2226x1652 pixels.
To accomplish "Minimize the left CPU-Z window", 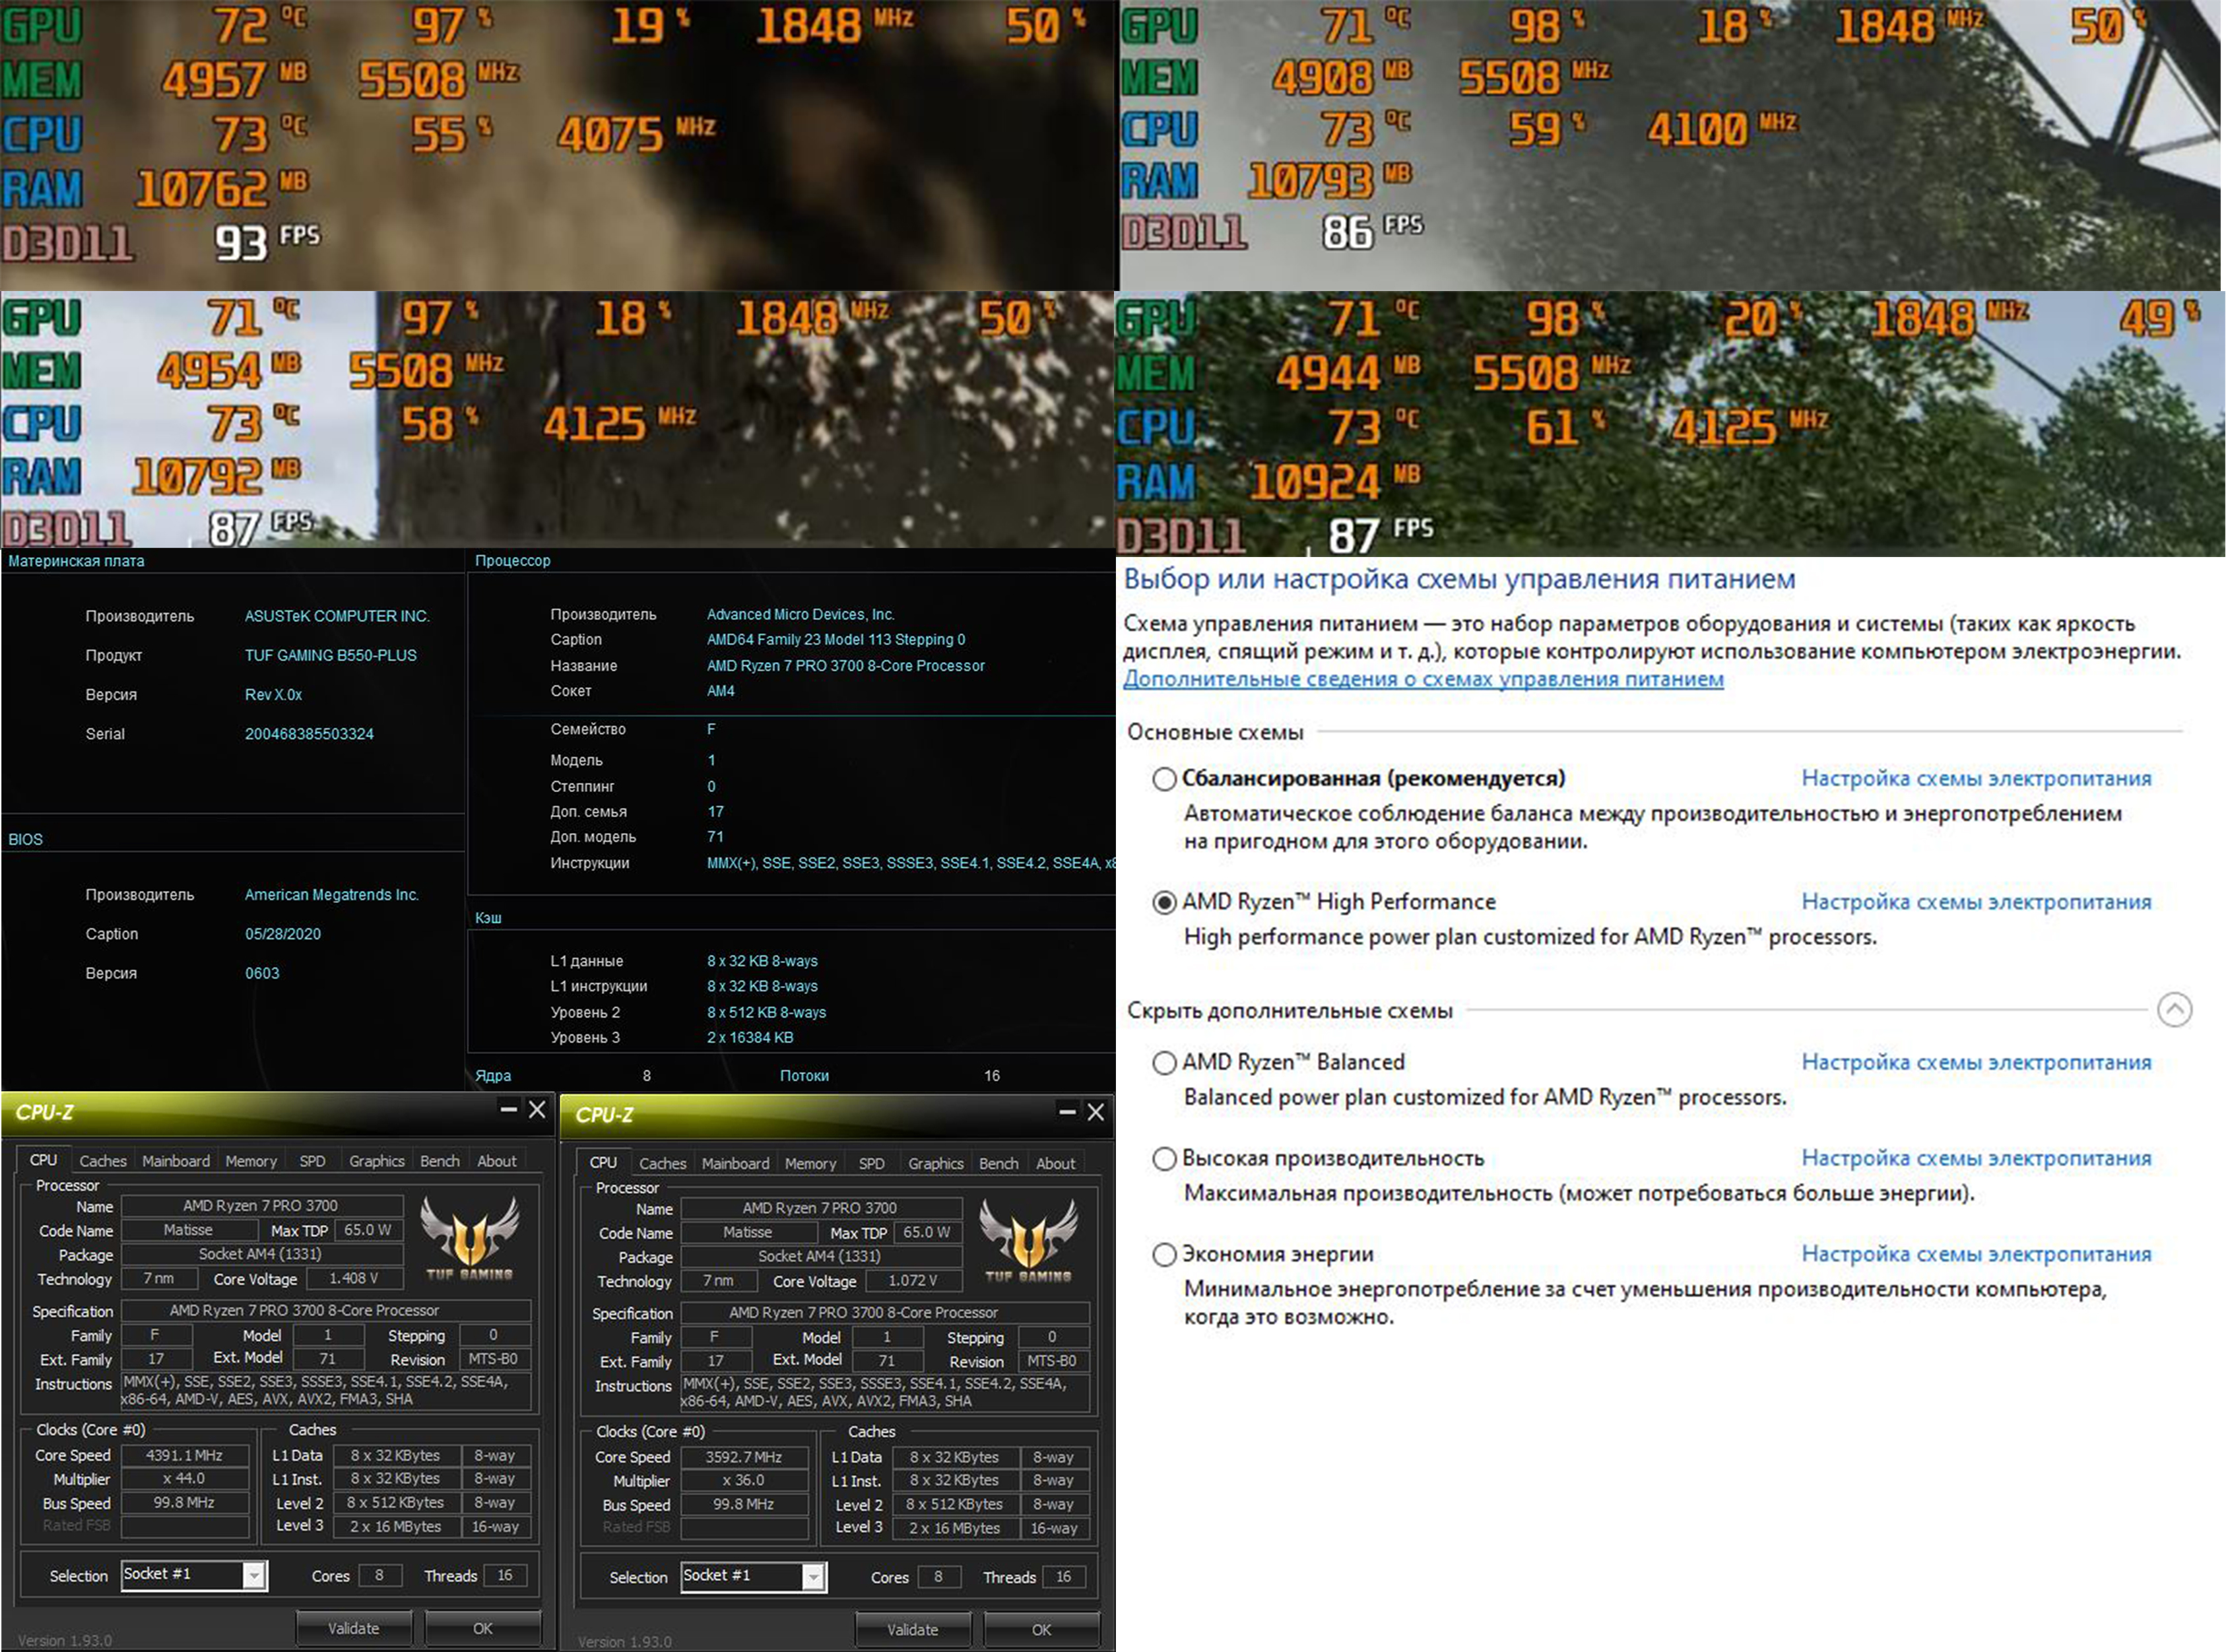I will click(508, 1109).
